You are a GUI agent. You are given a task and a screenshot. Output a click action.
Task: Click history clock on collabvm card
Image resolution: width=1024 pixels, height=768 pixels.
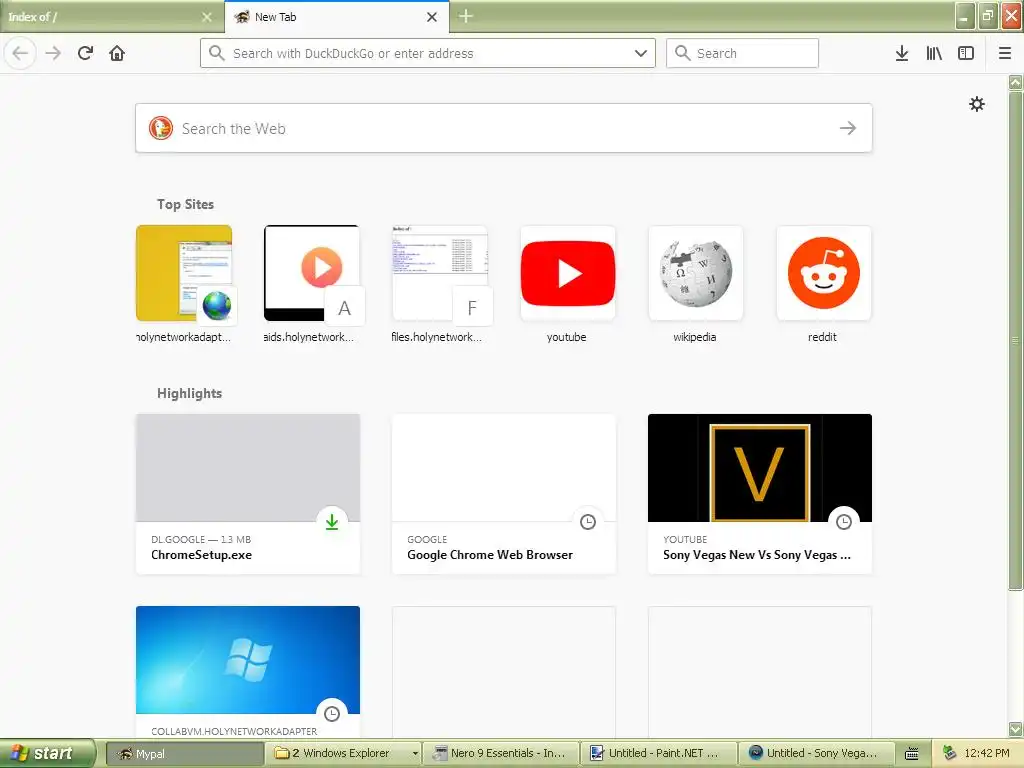coord(332,713)
